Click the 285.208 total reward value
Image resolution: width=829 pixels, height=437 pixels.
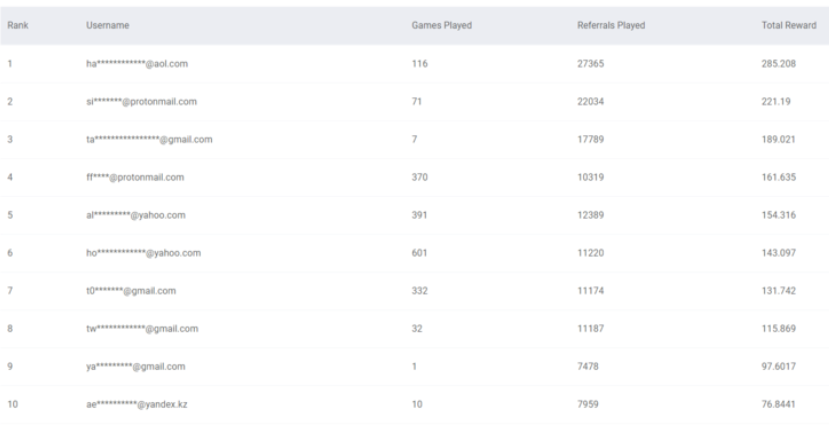[x=777, y=63]
